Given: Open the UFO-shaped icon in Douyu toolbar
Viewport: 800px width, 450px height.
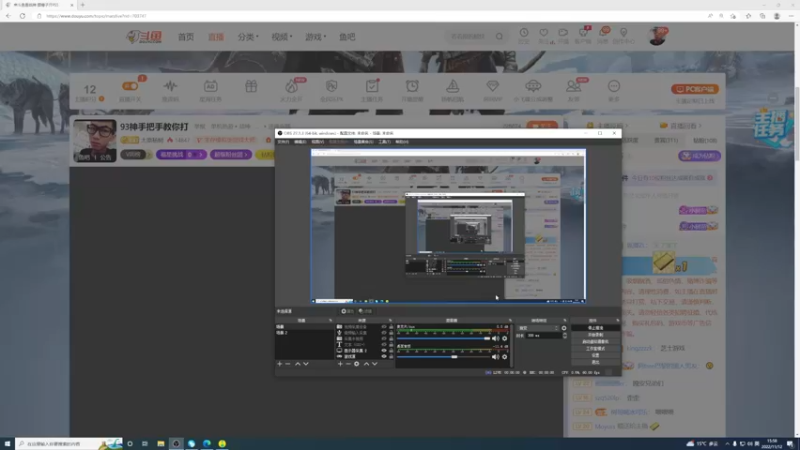Looking at the screenshot, I should (x=533, y=86).
